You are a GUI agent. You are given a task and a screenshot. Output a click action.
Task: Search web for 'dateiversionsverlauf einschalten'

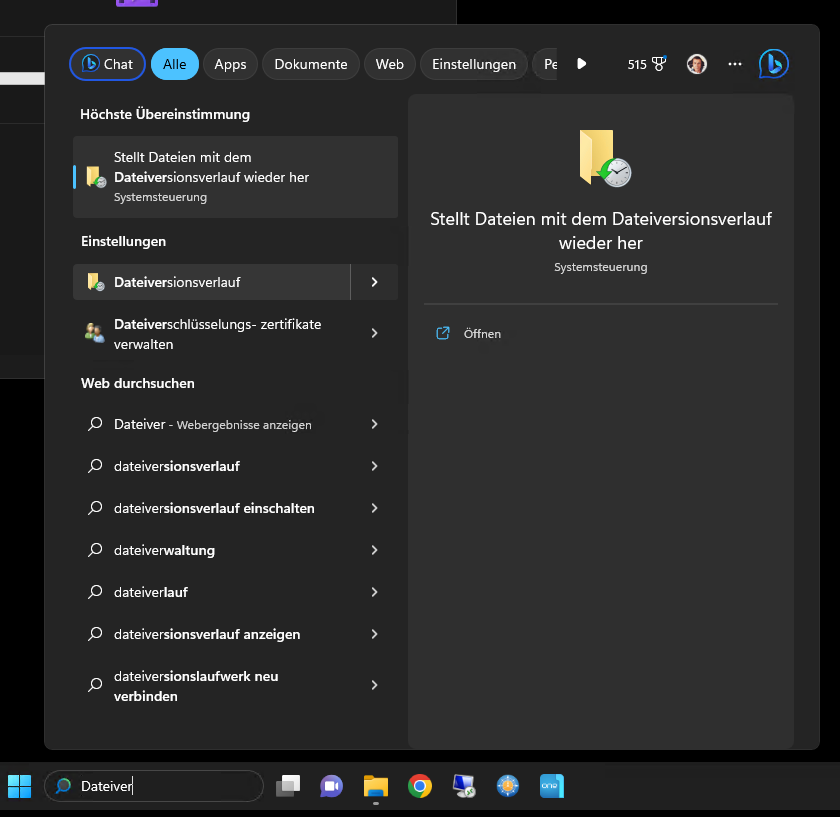212,508
